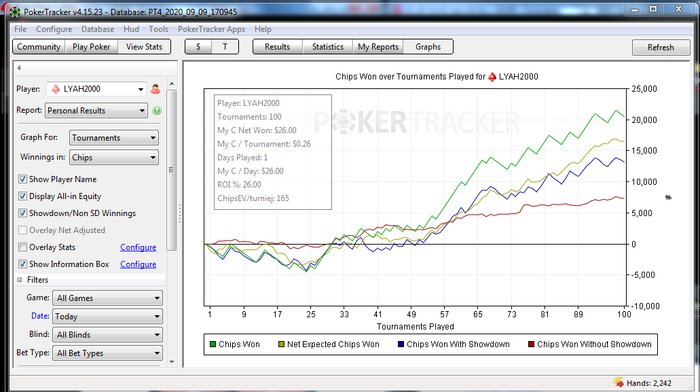The image size is (700, 392).
Task: Click ChipsEV/turniej: 165 in info box
Action: 253,198
